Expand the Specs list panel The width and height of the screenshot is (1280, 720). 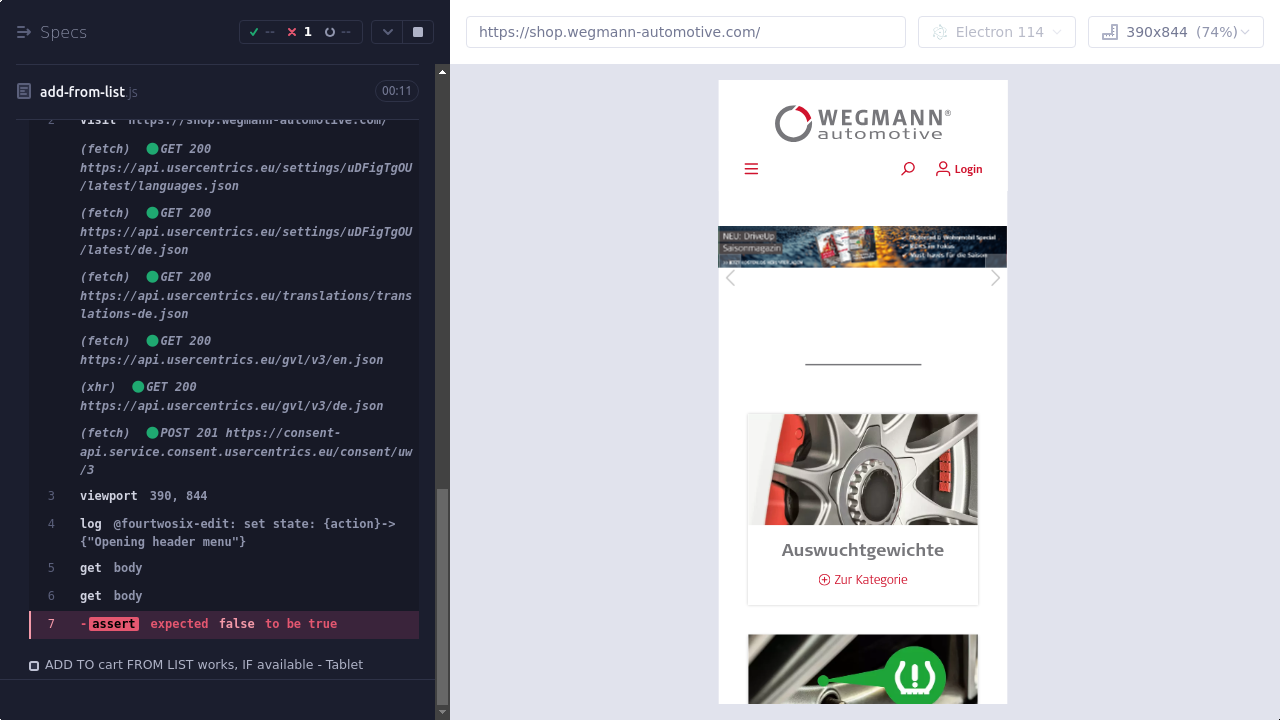click(x=25, y=32)
